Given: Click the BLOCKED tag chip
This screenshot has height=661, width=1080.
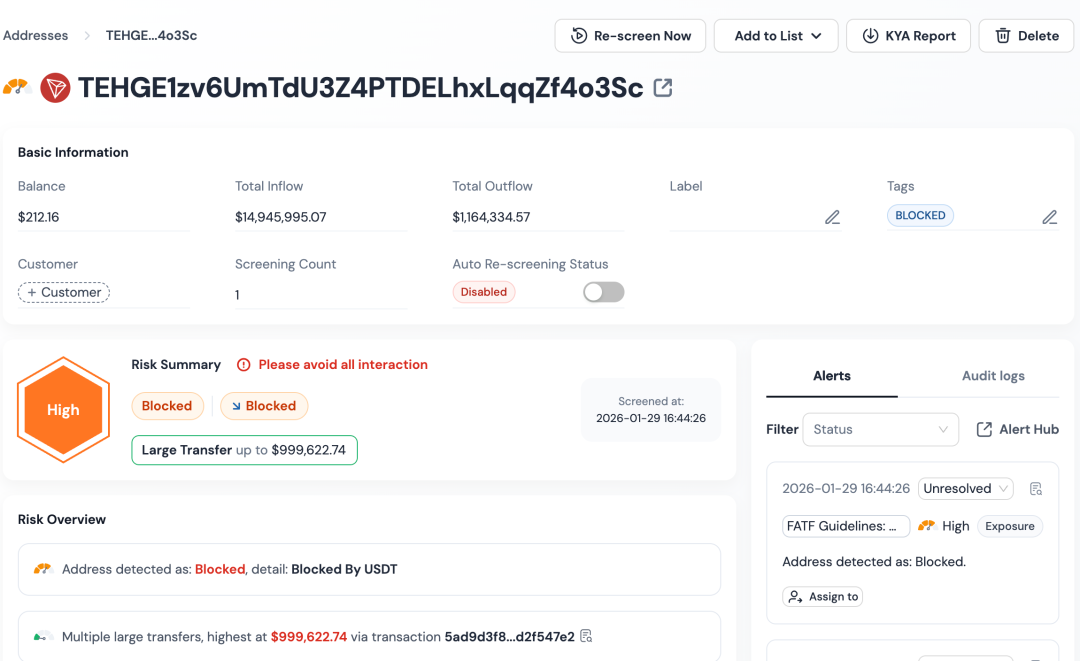Looking at the screenshot, I should click(x=920, y=215).
